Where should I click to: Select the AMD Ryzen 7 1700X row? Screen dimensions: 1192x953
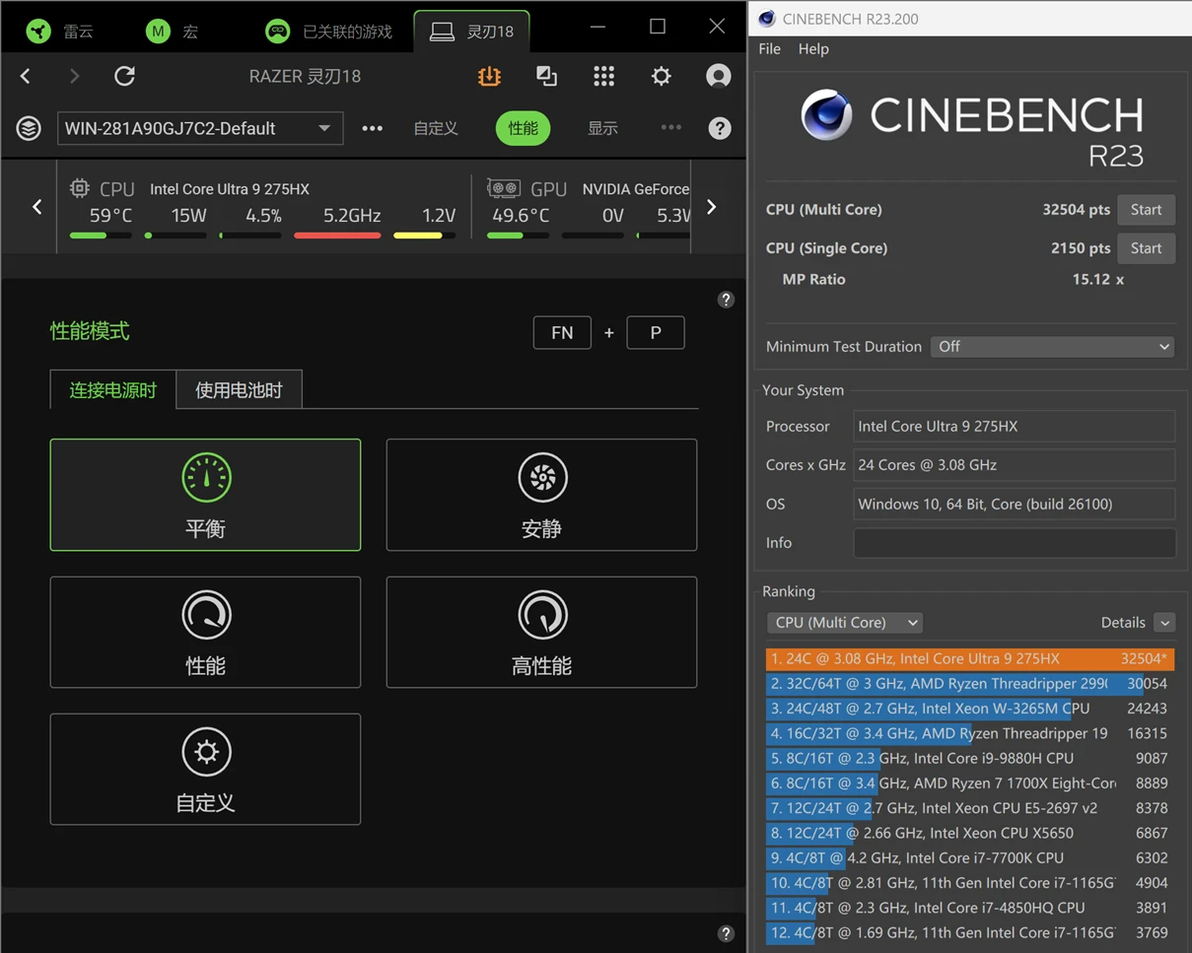(970, 783)
